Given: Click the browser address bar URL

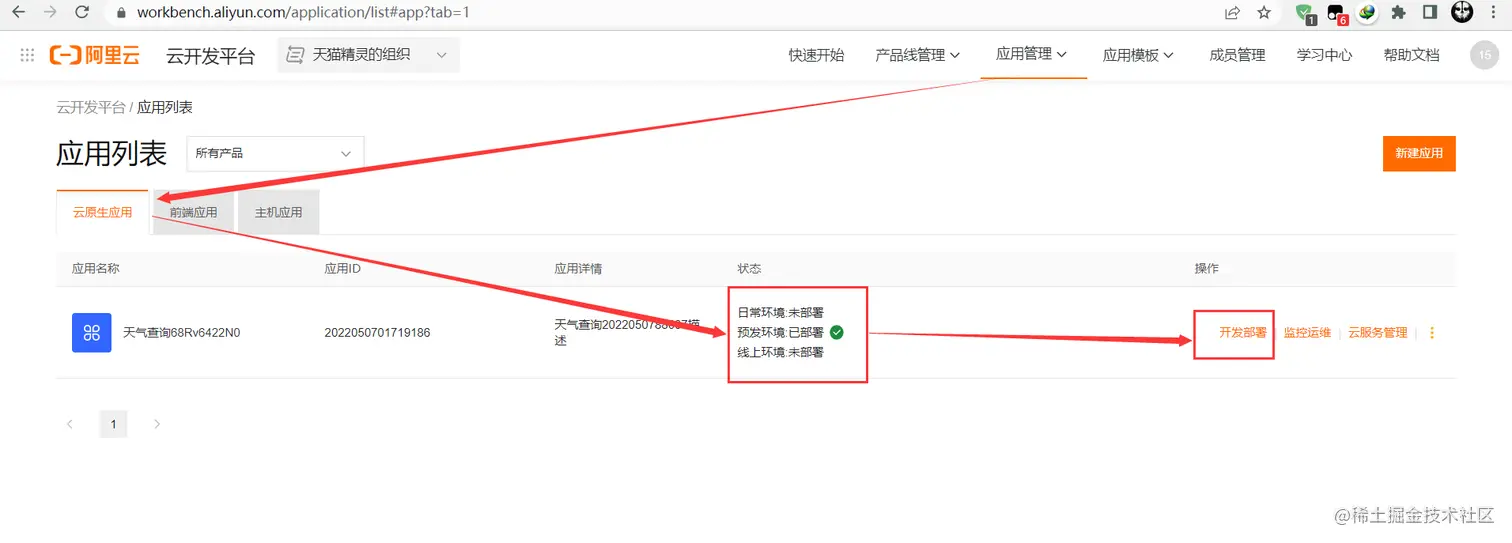Looking at the screenshot, I should click(x=302, y=13).
